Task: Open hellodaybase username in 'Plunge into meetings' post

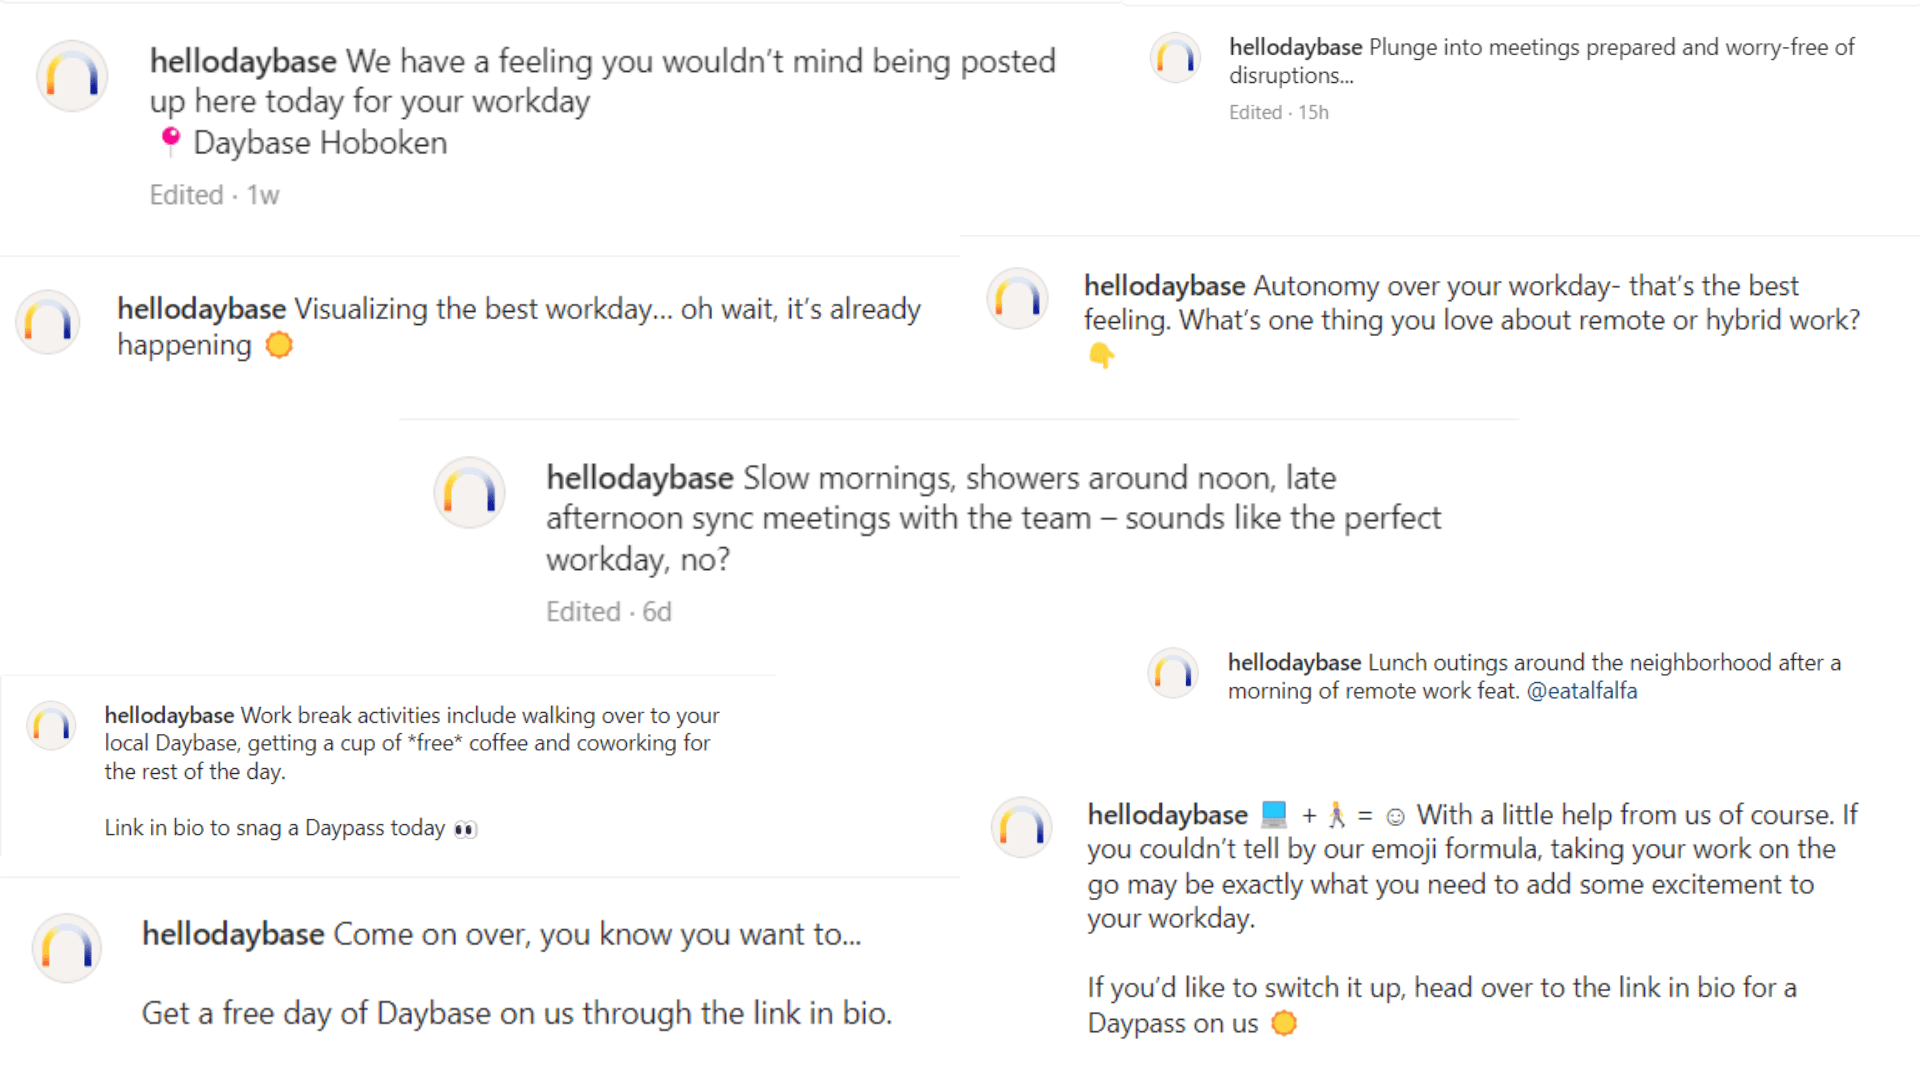Action: pos(1295,47)
